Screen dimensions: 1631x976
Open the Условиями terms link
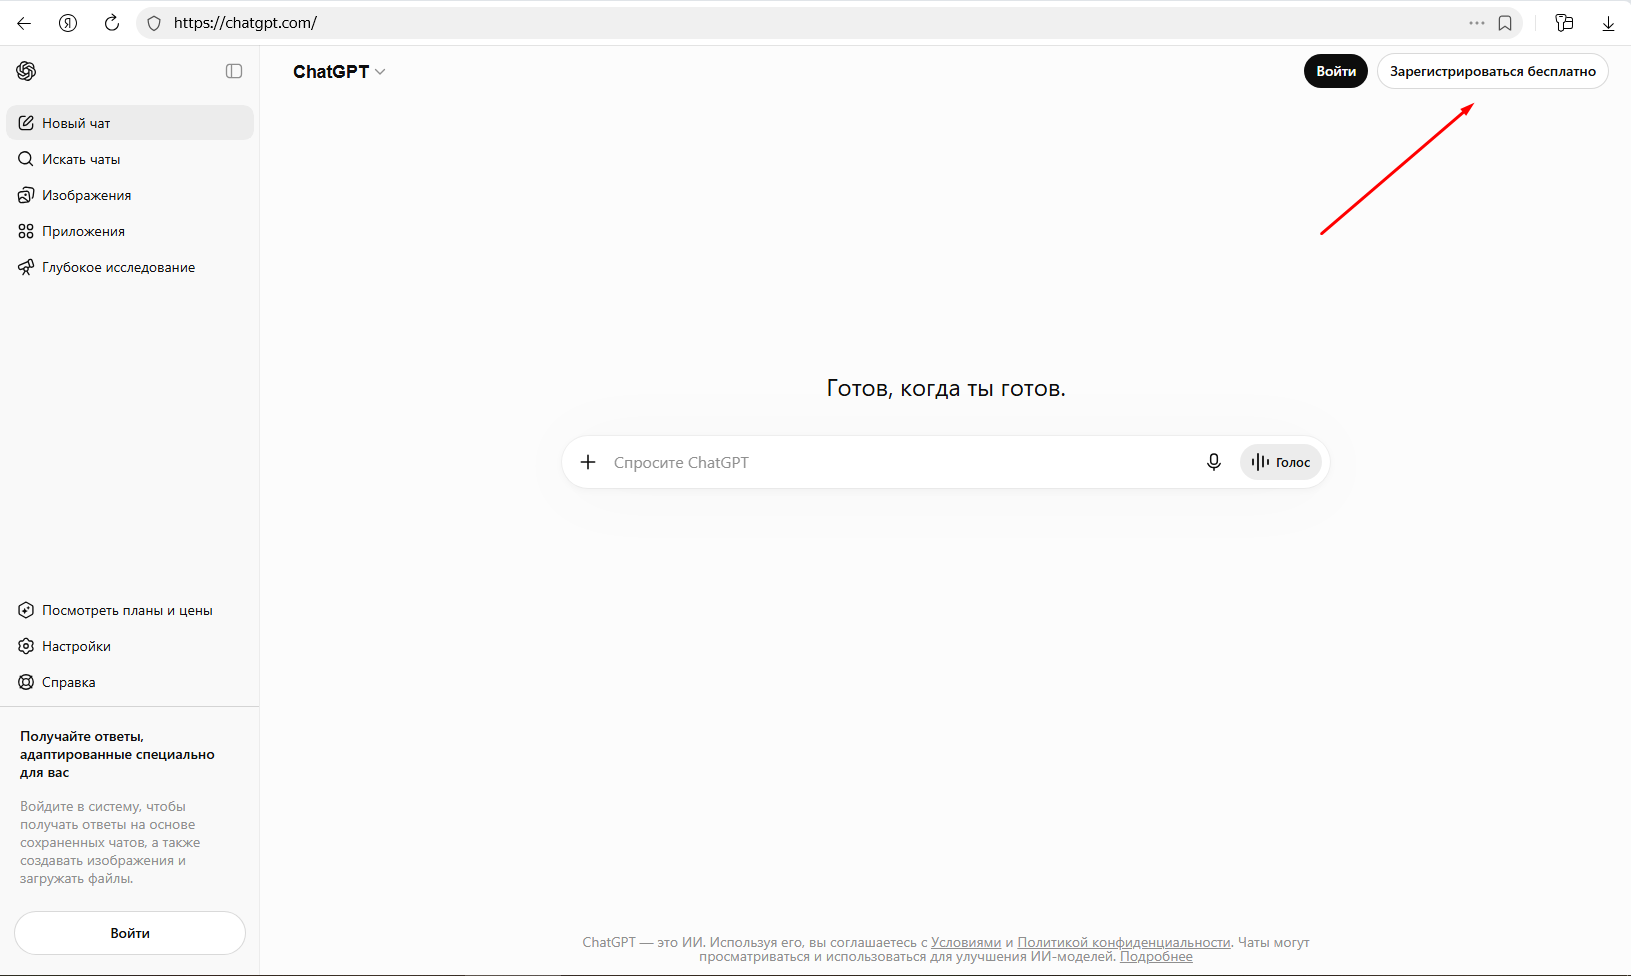pyautogui.click(x=966, y=942)
